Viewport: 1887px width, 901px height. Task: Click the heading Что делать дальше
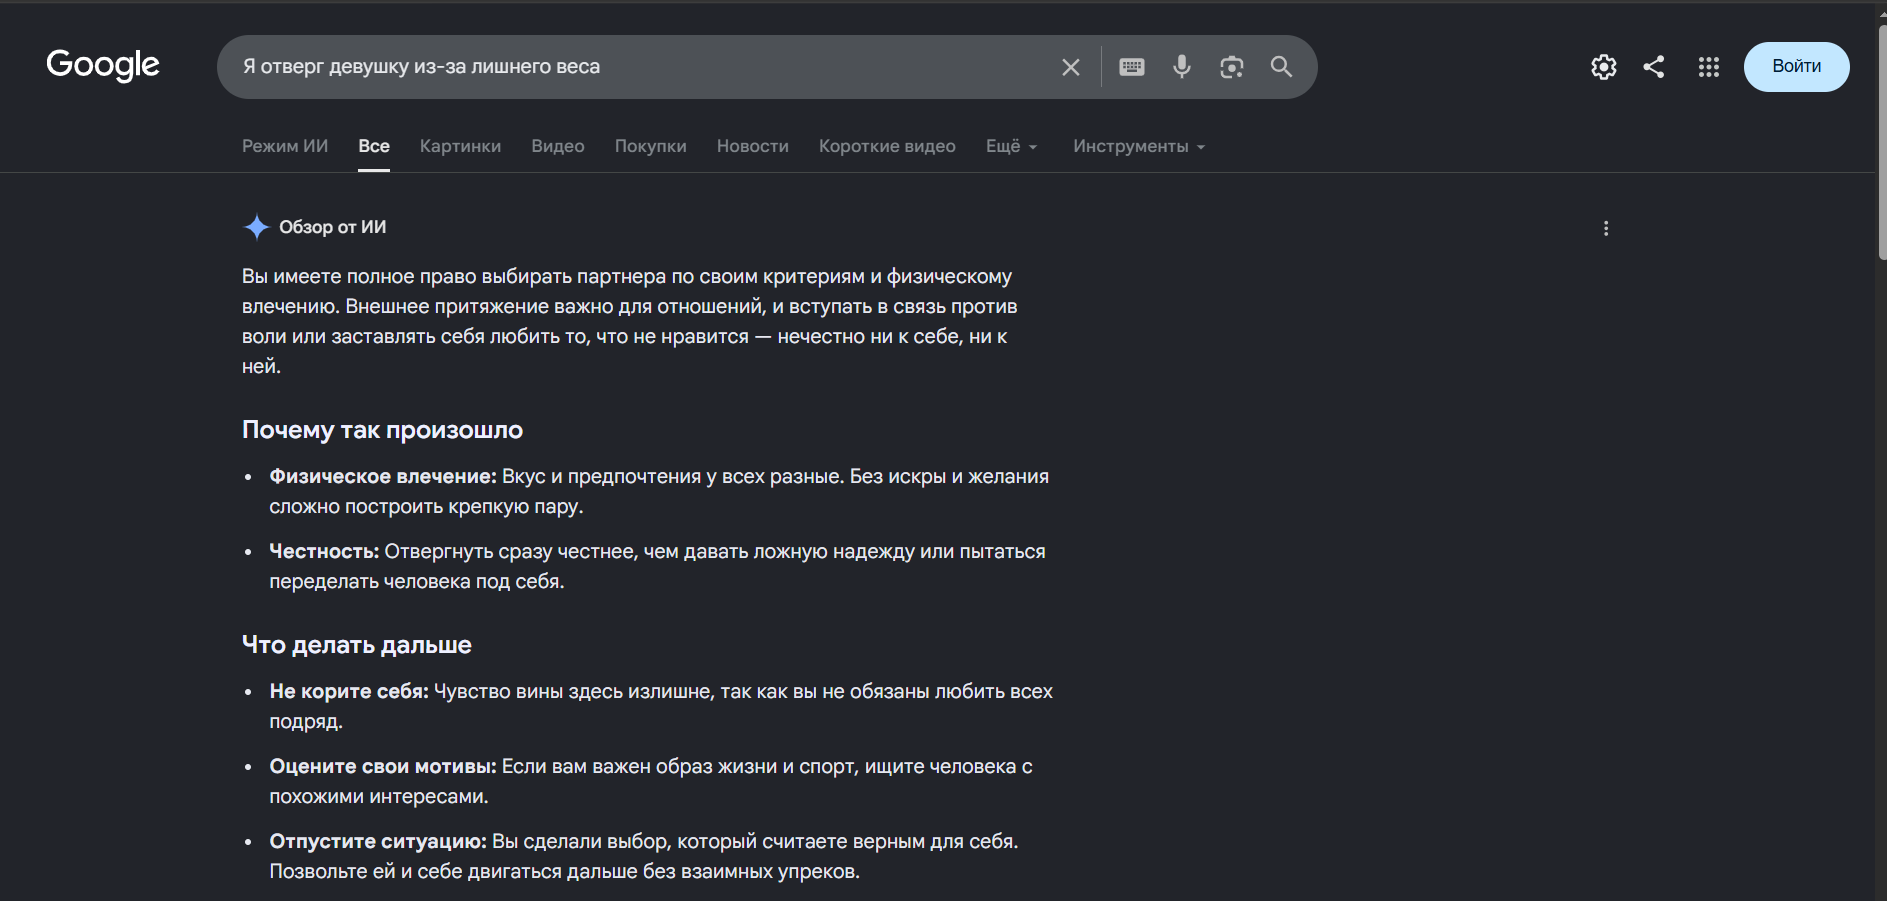click(357, 645)
